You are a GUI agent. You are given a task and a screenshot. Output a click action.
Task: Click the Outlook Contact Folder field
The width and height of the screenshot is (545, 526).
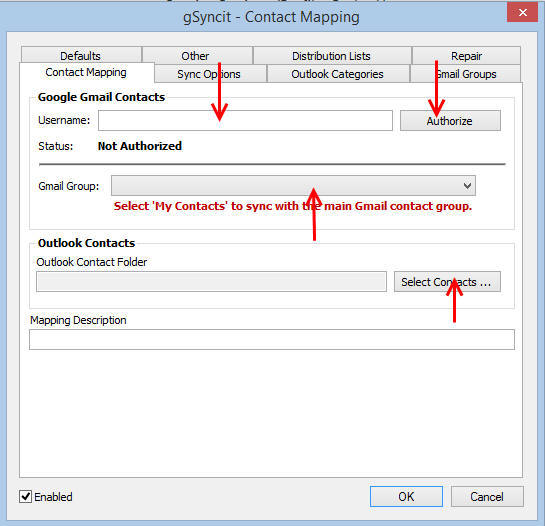point(211,282)
